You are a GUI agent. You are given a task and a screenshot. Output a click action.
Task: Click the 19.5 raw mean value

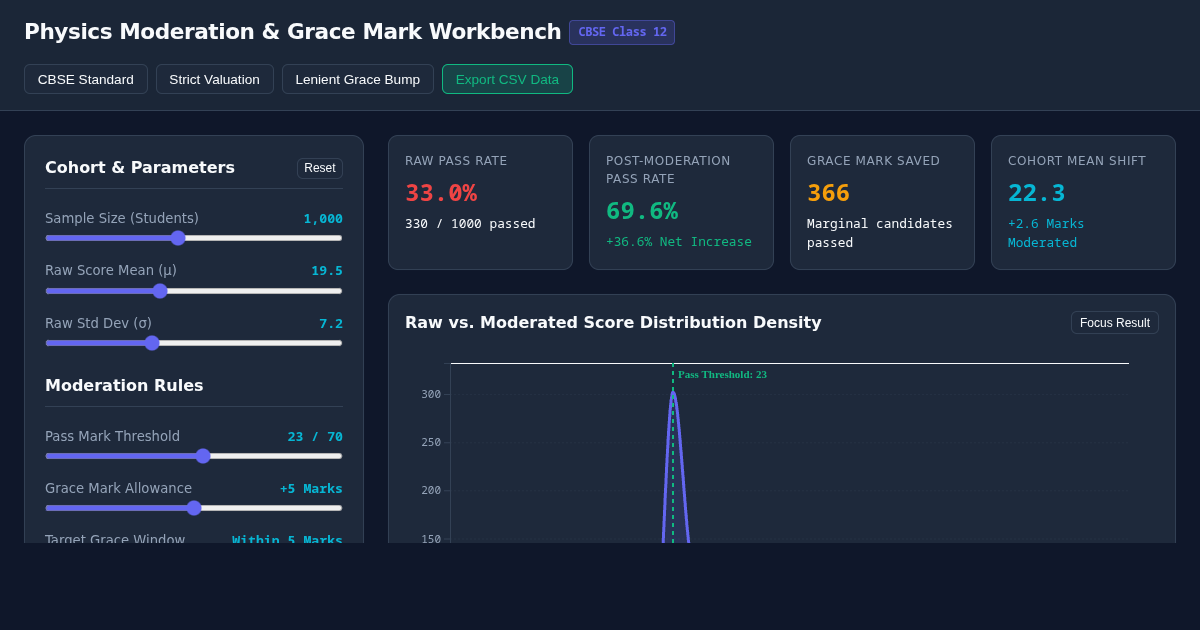327,270
